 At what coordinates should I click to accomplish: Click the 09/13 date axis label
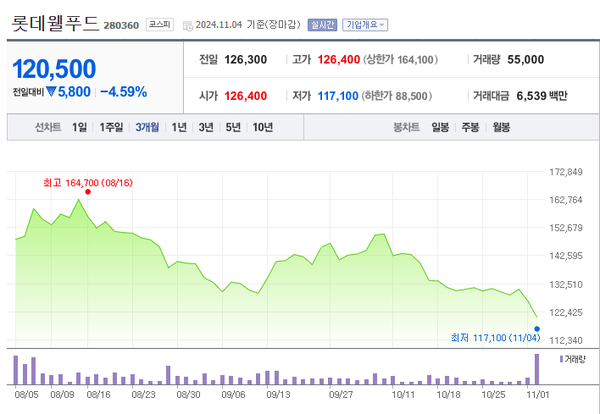[278, 394]
